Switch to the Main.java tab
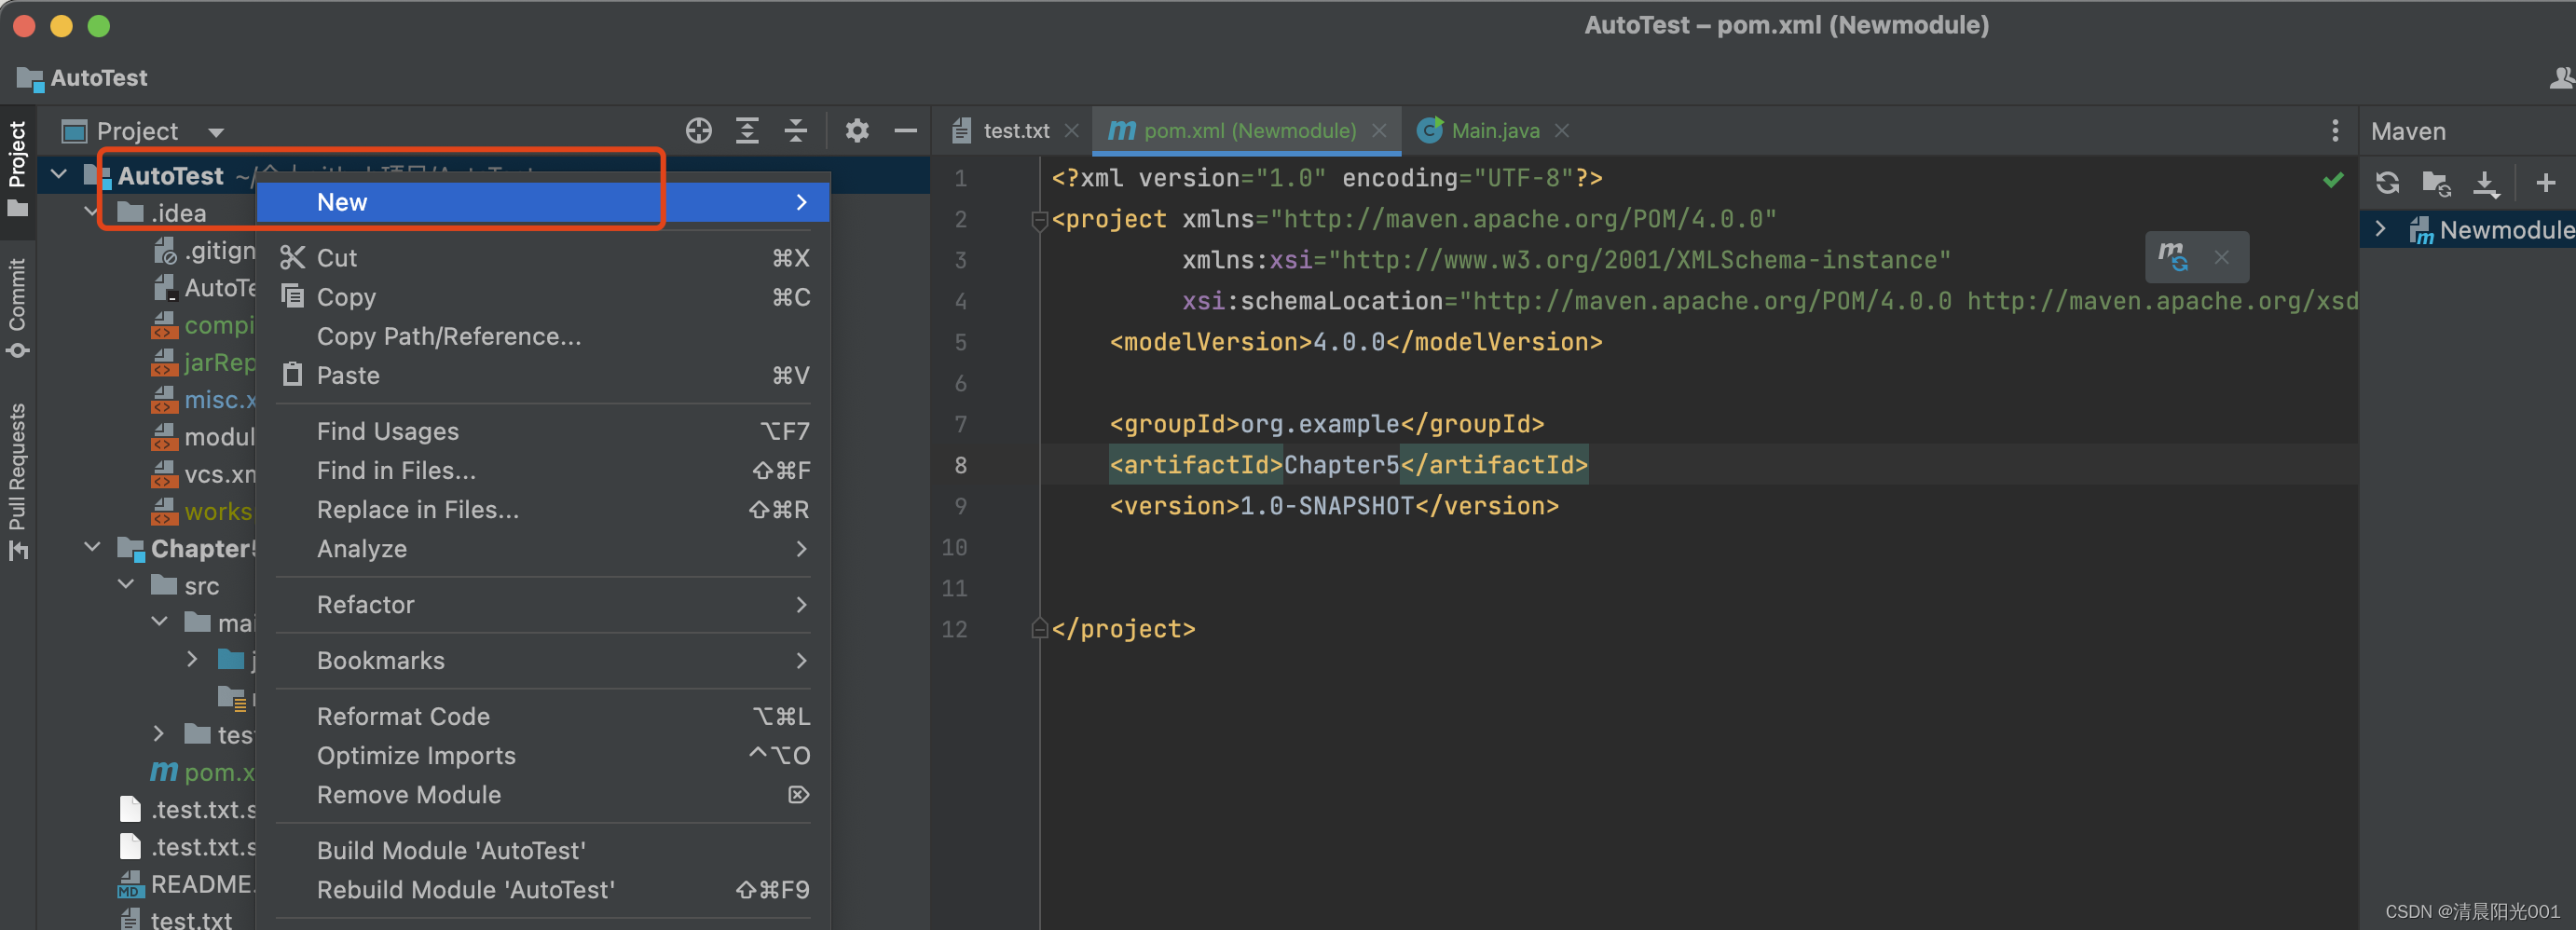The image size is (2576, 930). (1495, 131)
